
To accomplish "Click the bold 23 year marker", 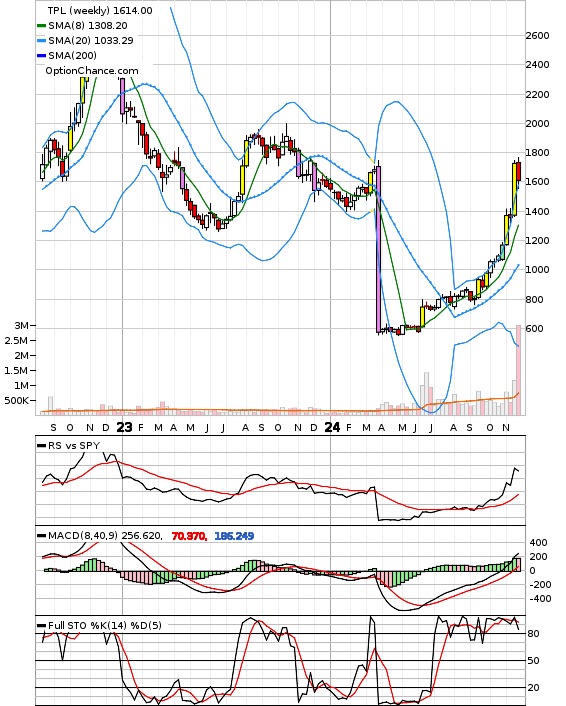I will pyautogui.click(x=124, y=427).
